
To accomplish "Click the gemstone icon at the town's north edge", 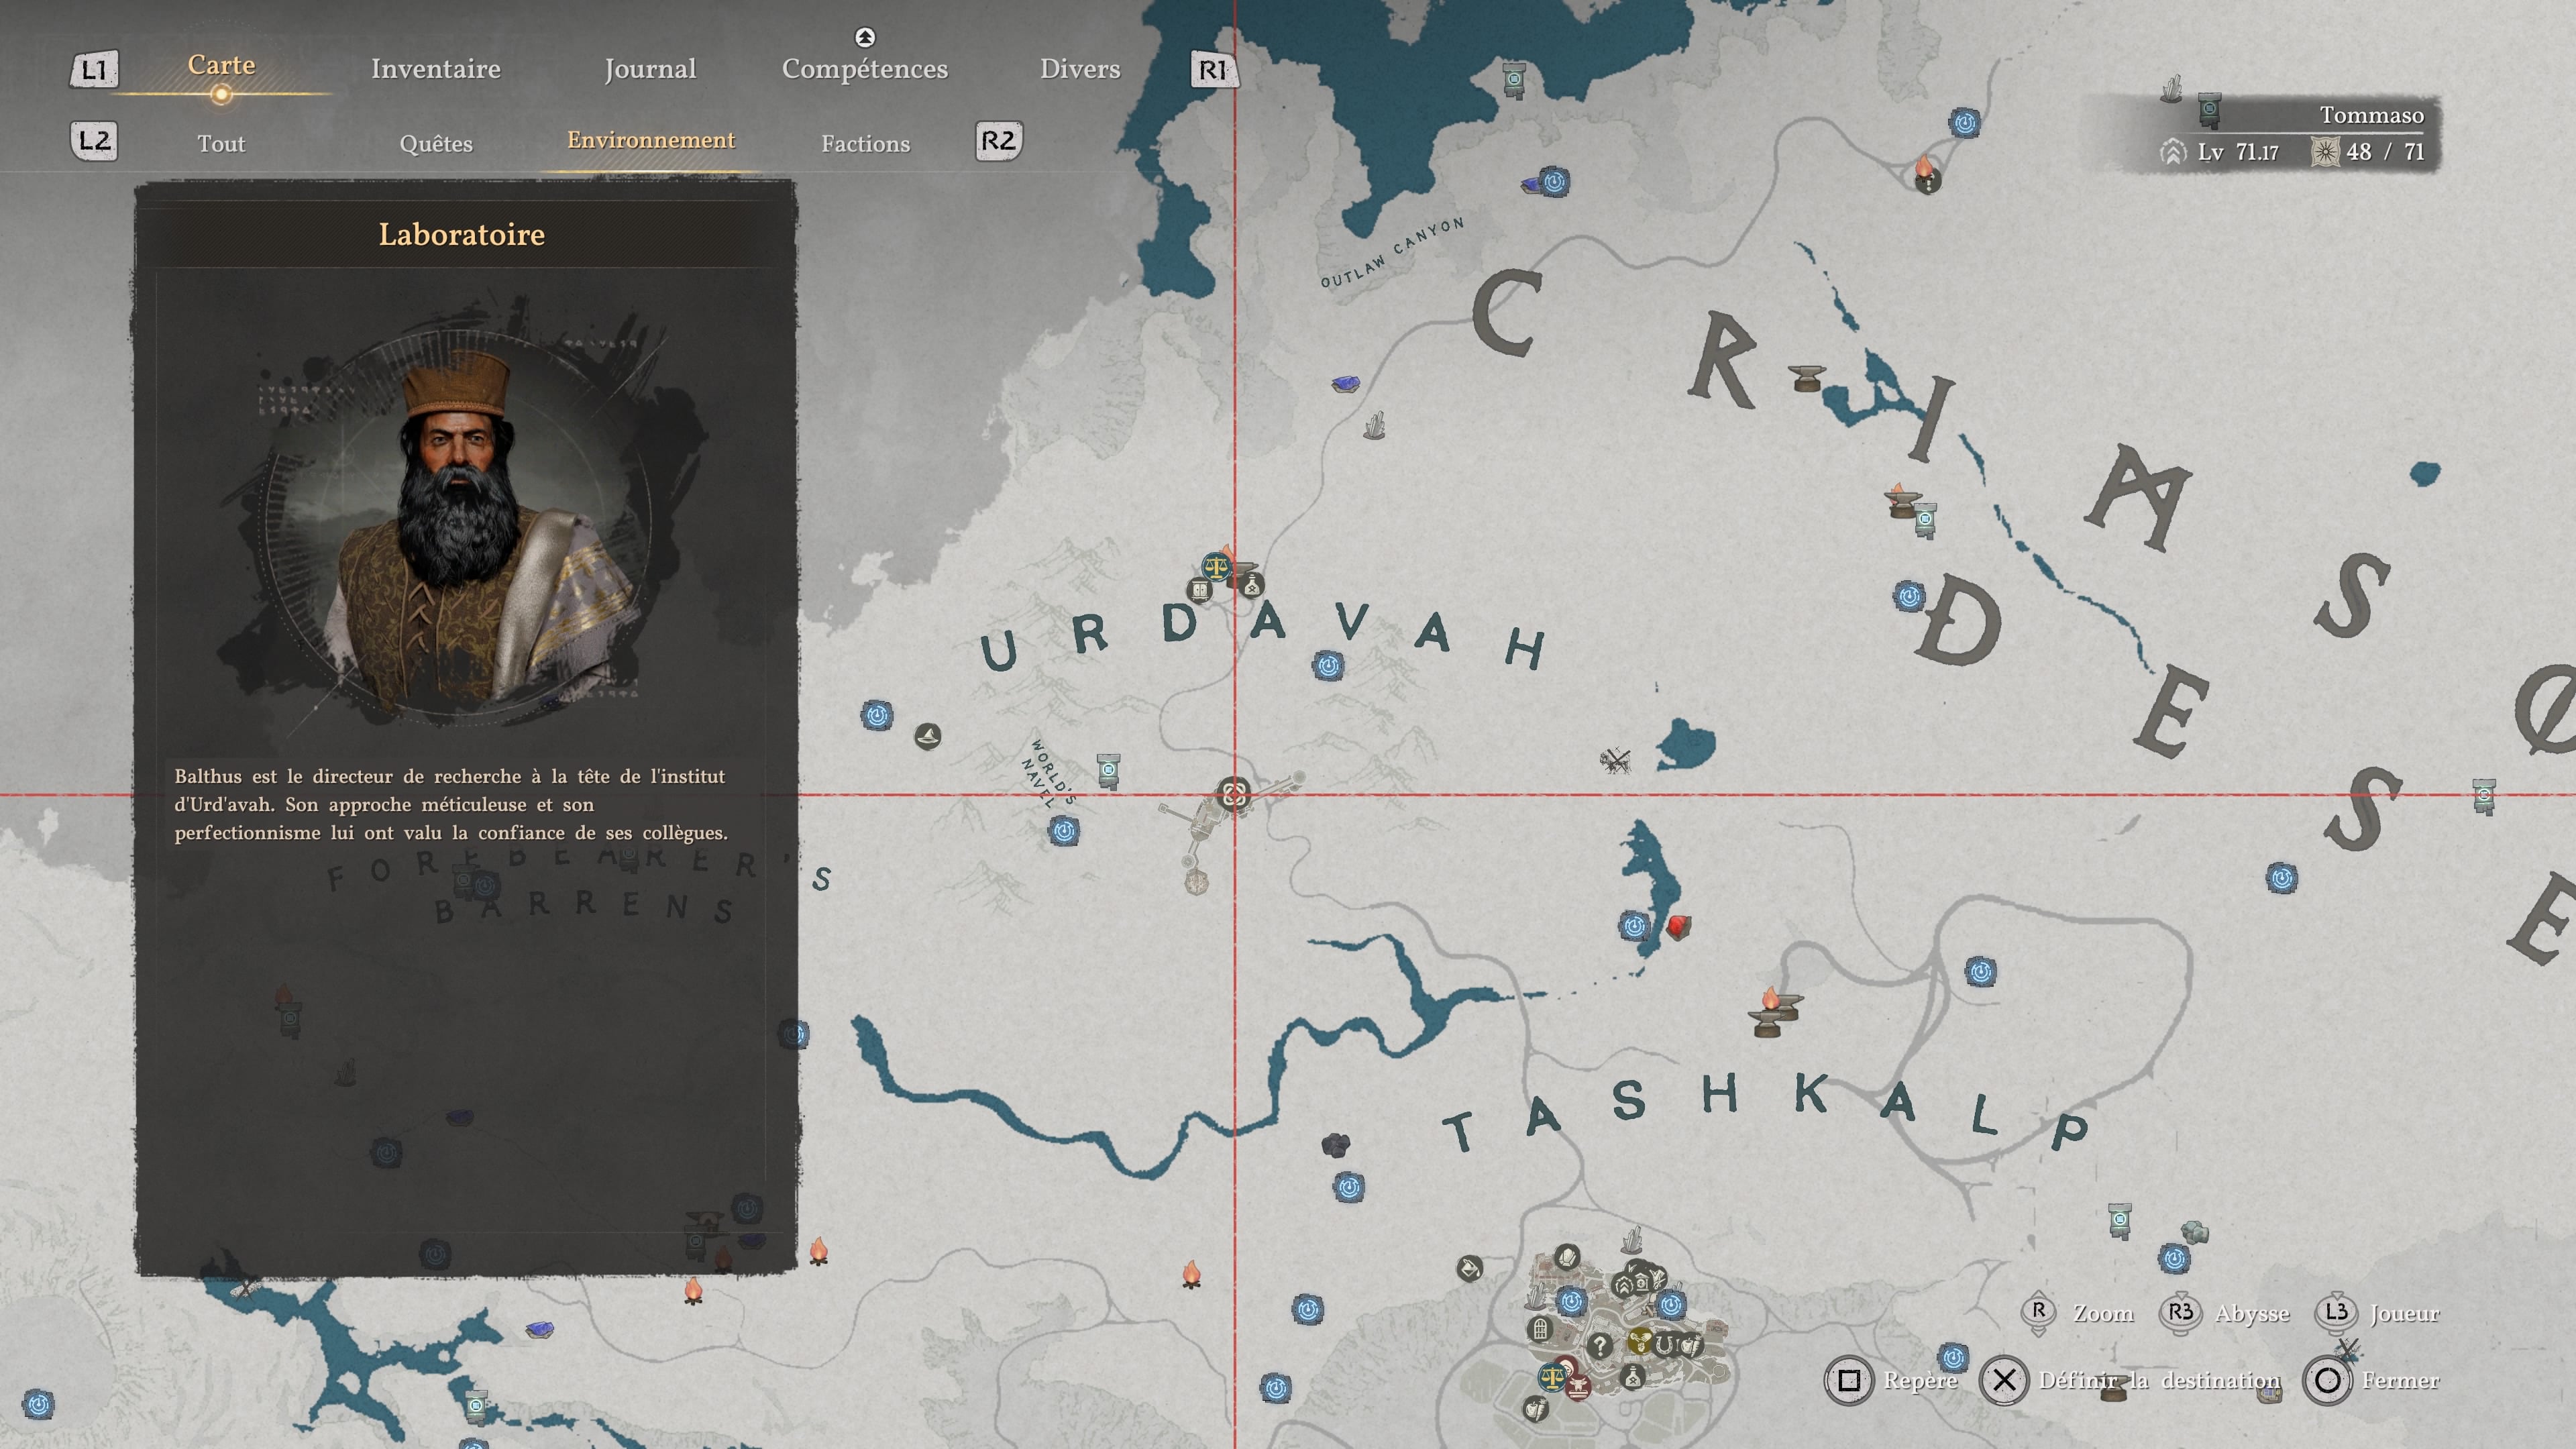I will click(x=1567, y=1256).
